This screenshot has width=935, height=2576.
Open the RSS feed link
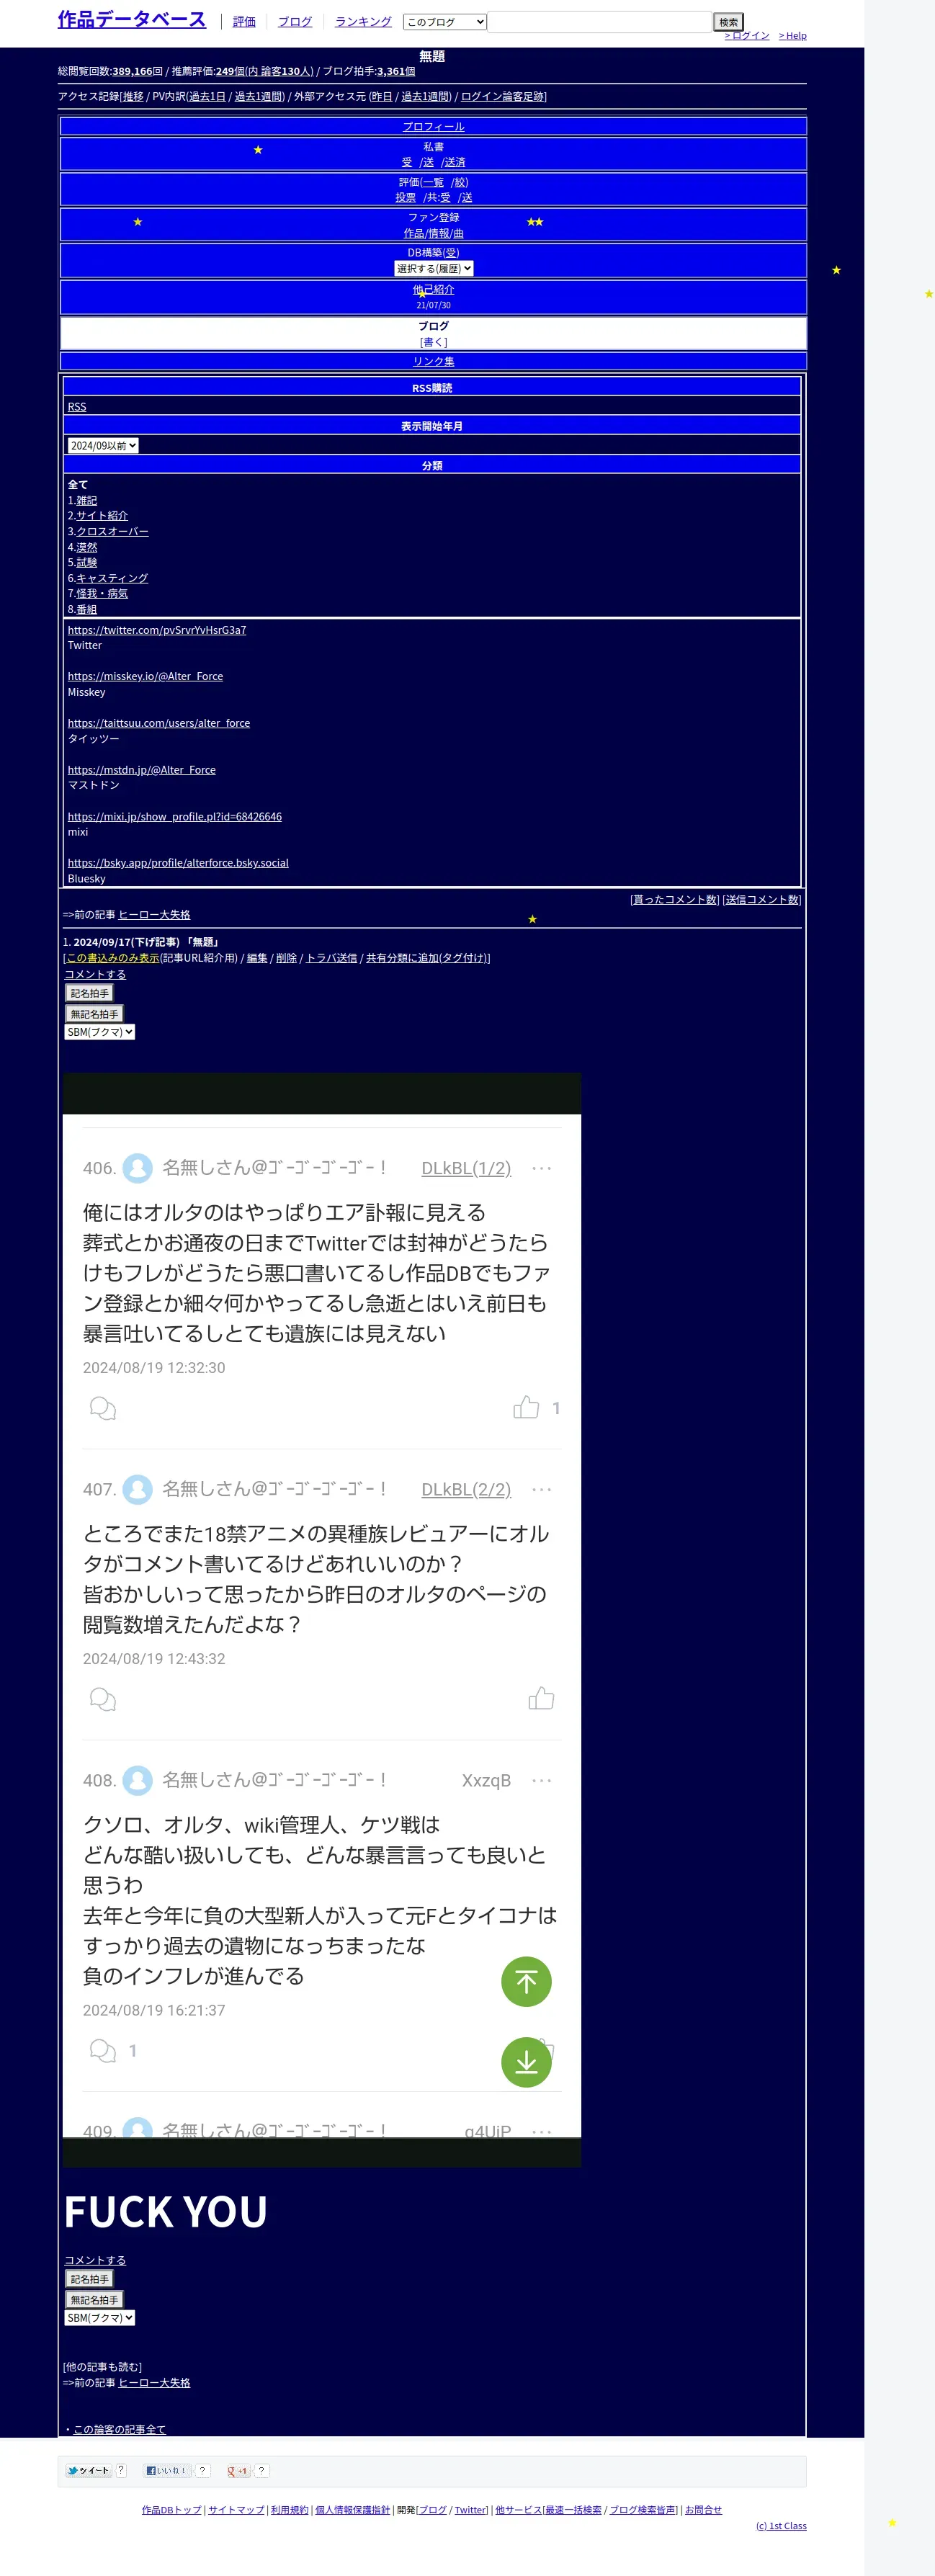tap(77, 406)
